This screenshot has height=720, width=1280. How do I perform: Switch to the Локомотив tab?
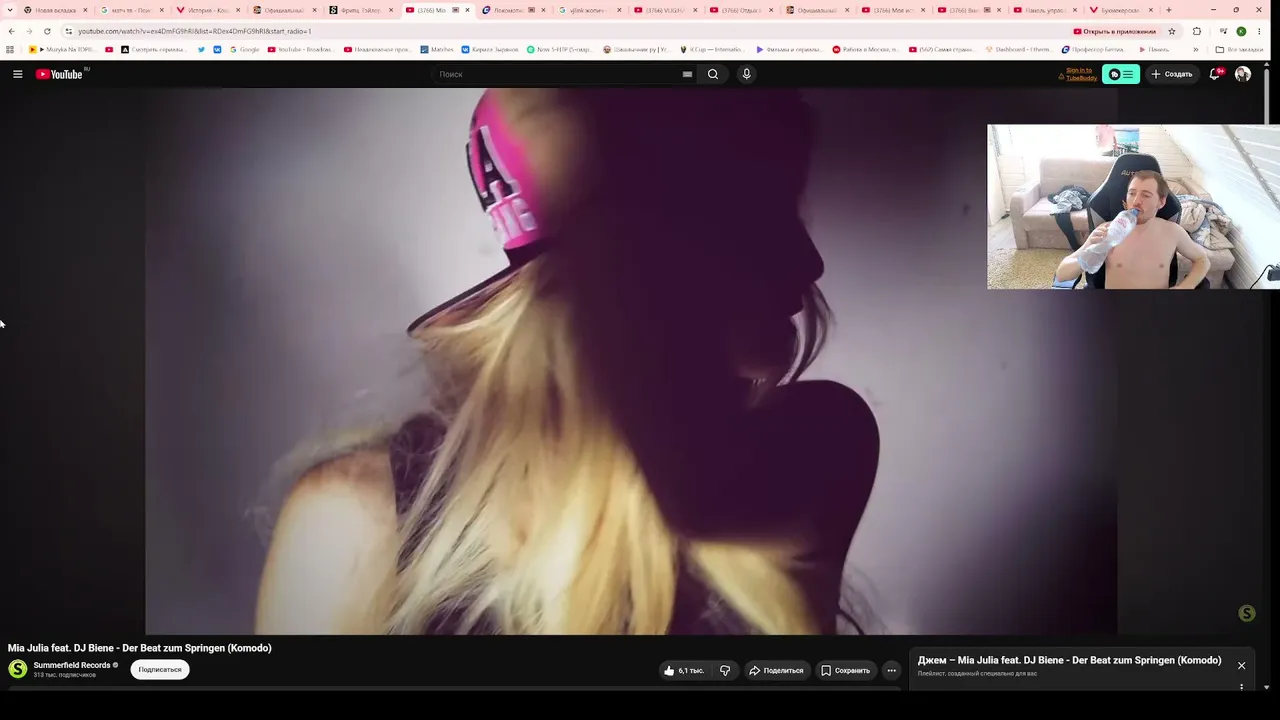[x=514, y=10]
